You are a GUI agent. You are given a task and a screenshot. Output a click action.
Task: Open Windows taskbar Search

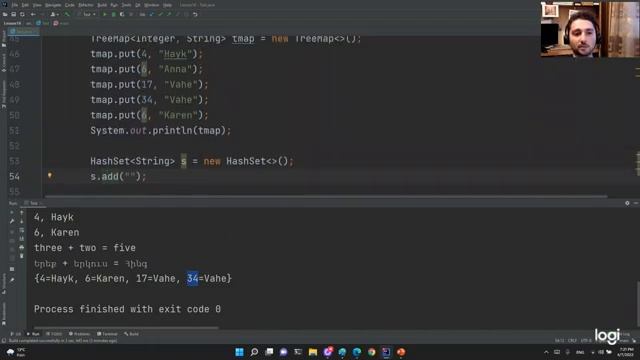pyautogui.click(x=254, y=352)
